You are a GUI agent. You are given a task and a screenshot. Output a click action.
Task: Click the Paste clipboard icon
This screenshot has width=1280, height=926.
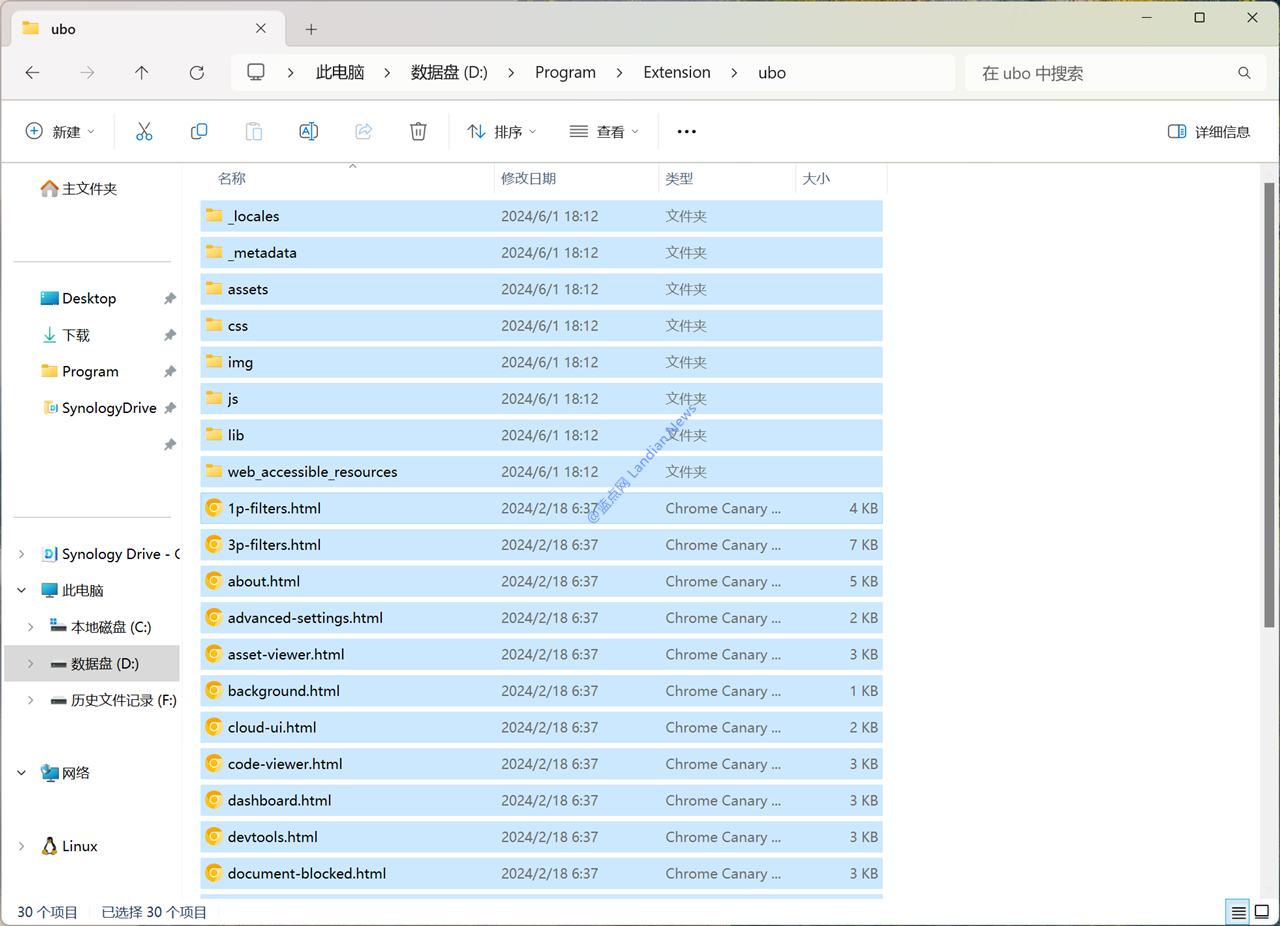point(254,131)
